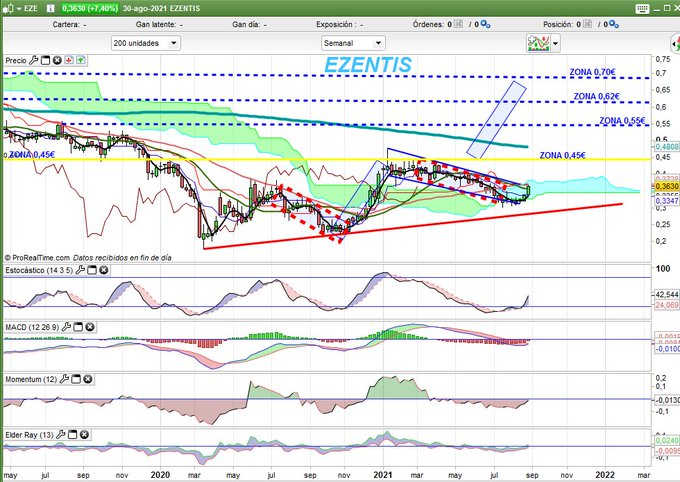The height and width of the screenshot is (482, 680).
Task: Open Estocástico indicator wrench settings
Action: (80, 270)
